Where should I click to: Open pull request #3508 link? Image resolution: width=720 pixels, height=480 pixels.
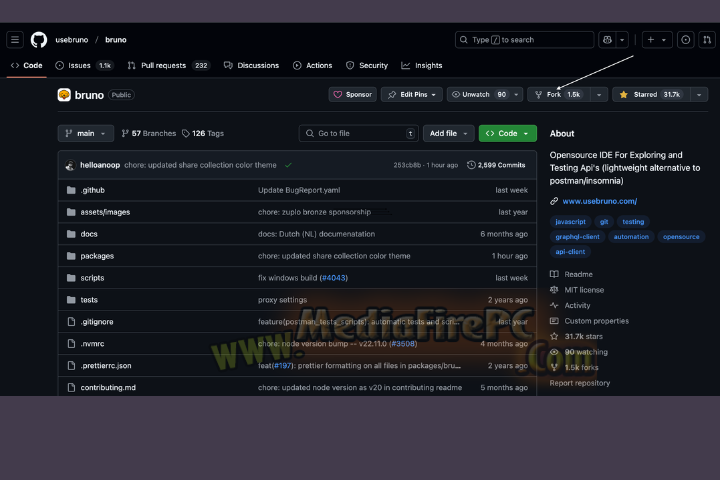[403, 344]
